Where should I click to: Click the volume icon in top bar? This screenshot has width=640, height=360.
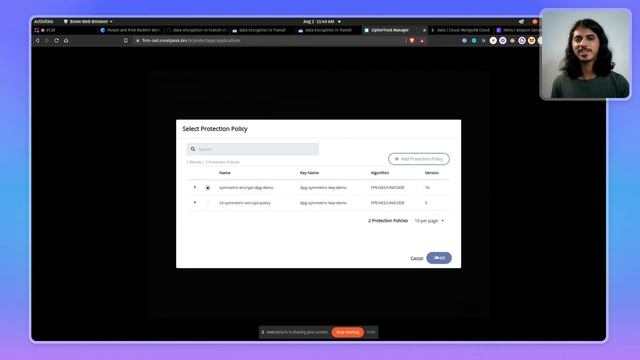(x=521, y=22)
